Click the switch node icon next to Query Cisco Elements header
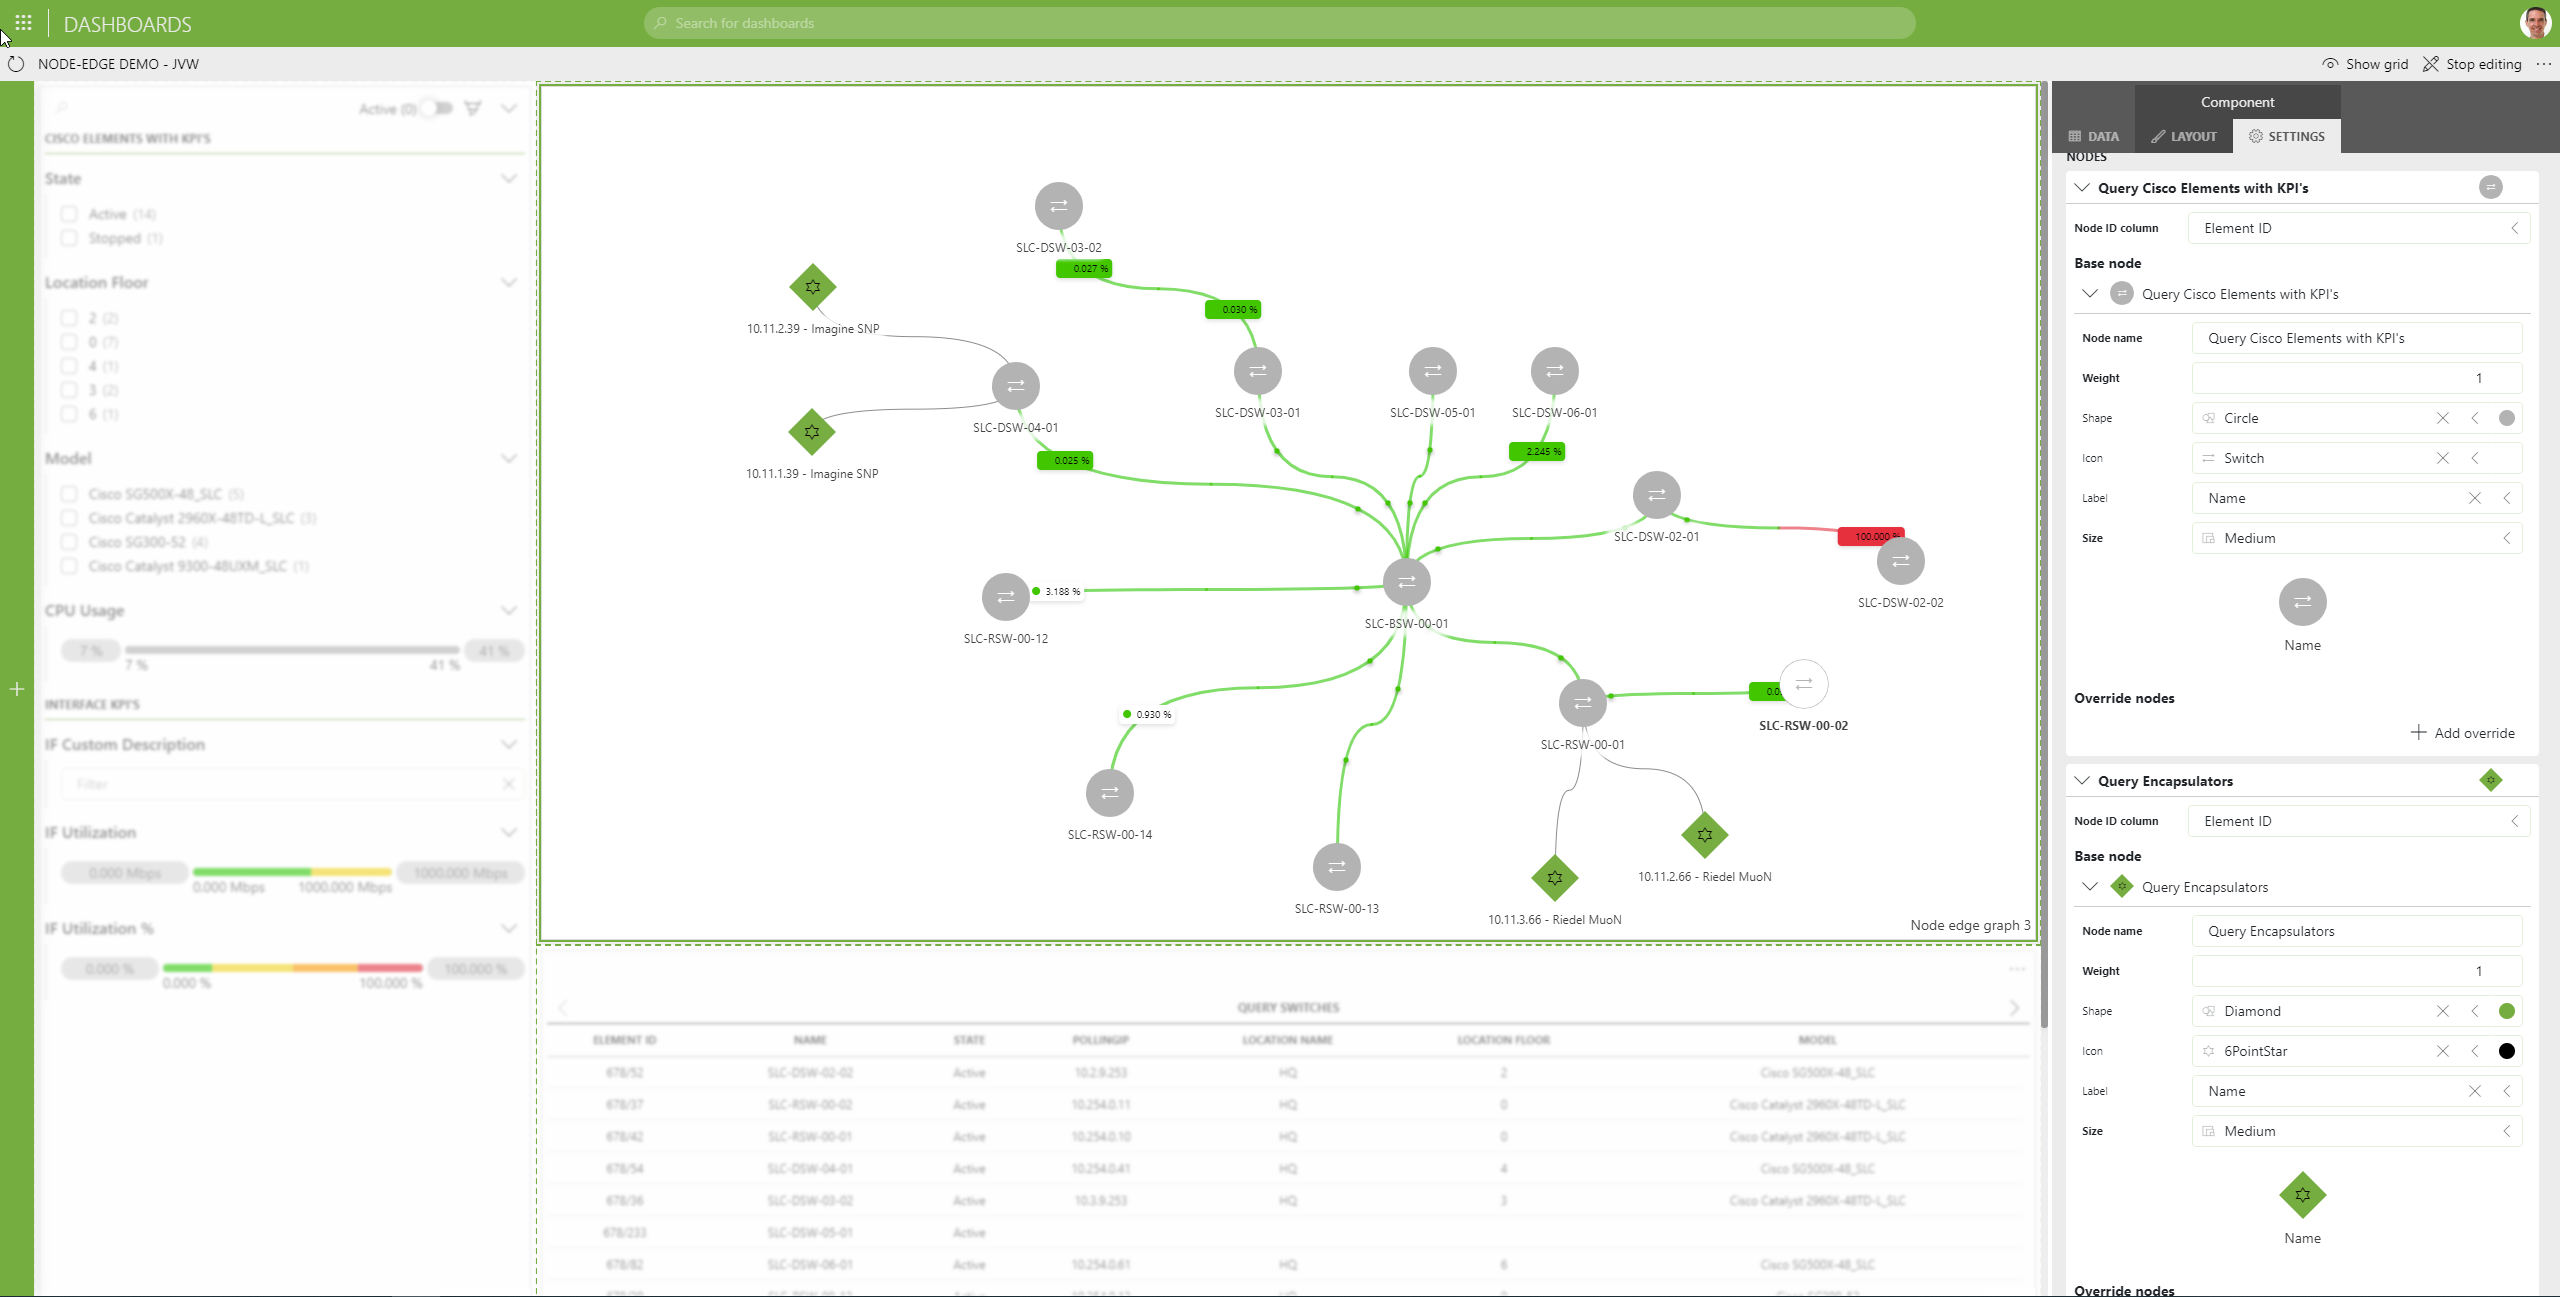 [x=2490, y=187]
